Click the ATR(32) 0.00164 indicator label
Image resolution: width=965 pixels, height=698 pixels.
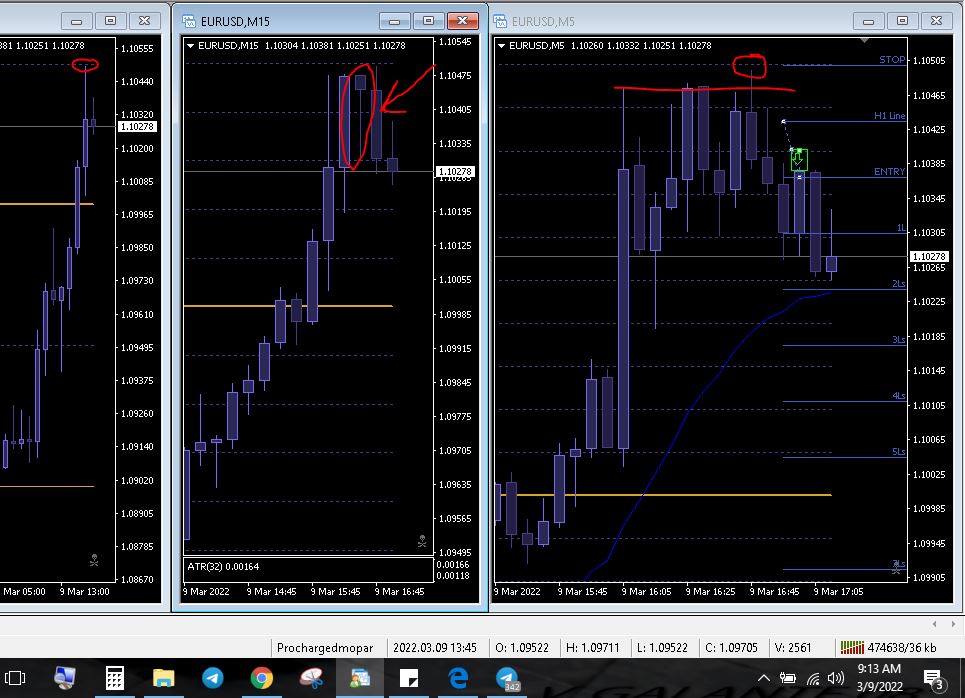[x=223, y=566]
